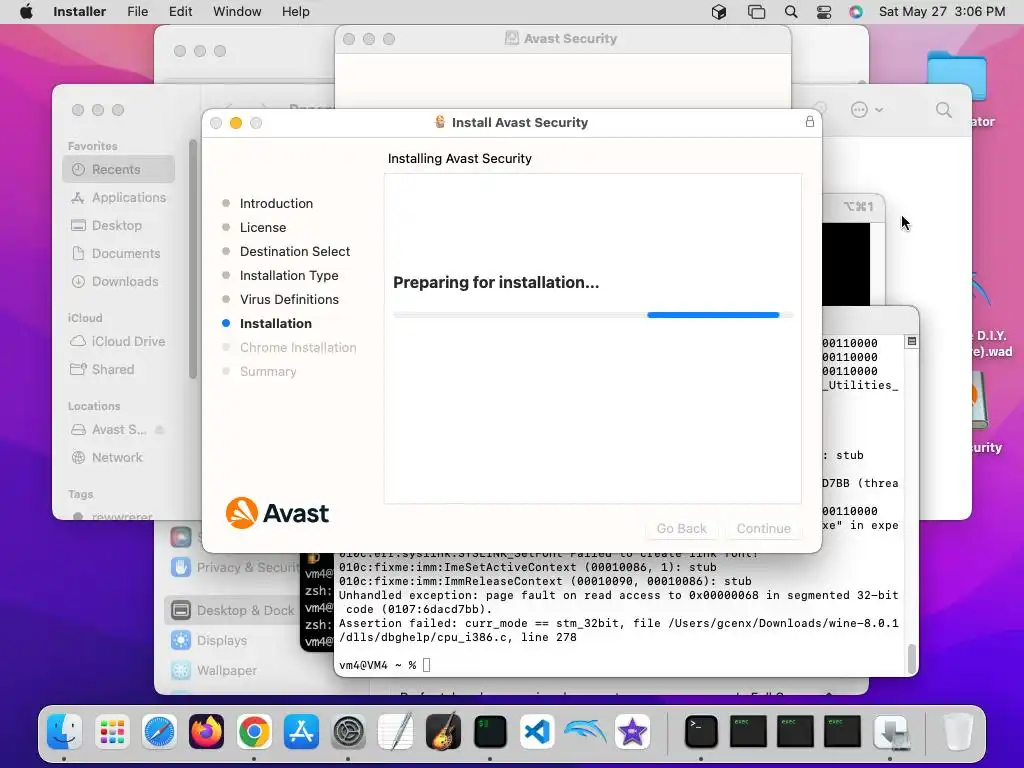Click the Avast Security window title
This screenshot has height=768, width=1024.
tap(570, 39)
